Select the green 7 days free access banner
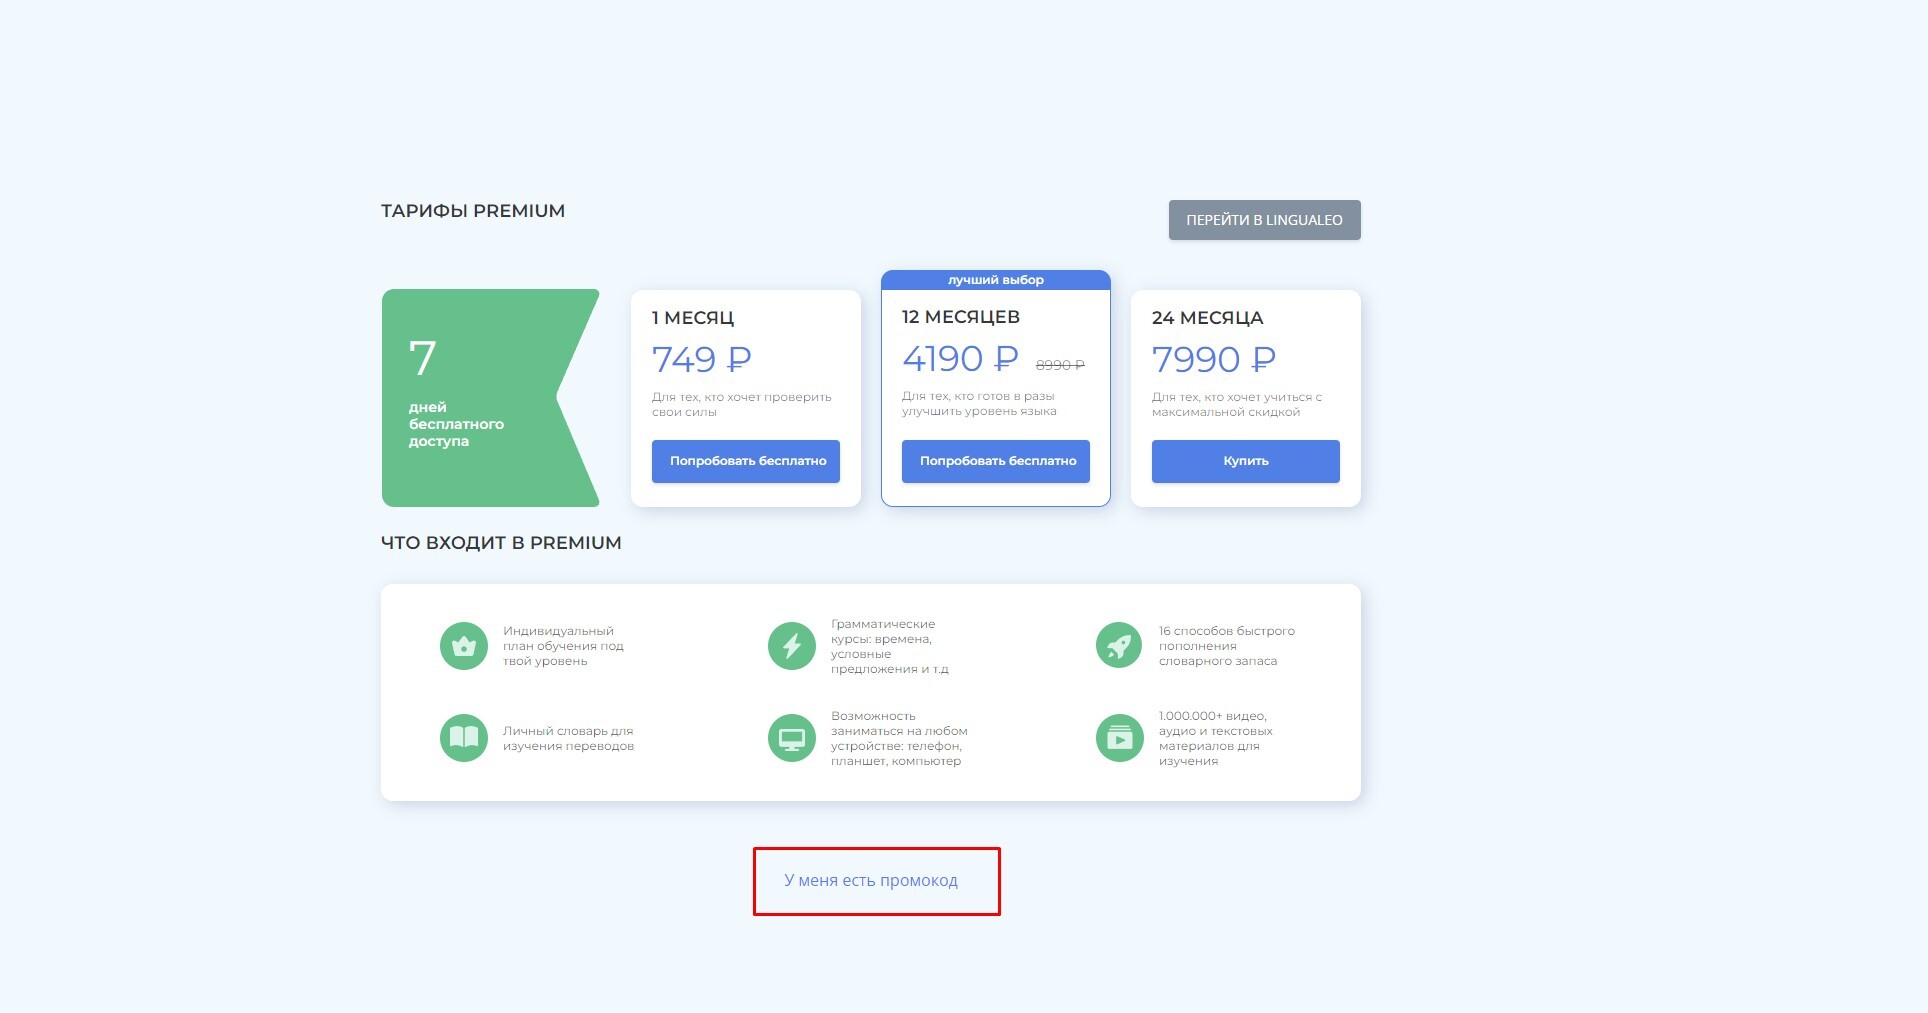 490,398
